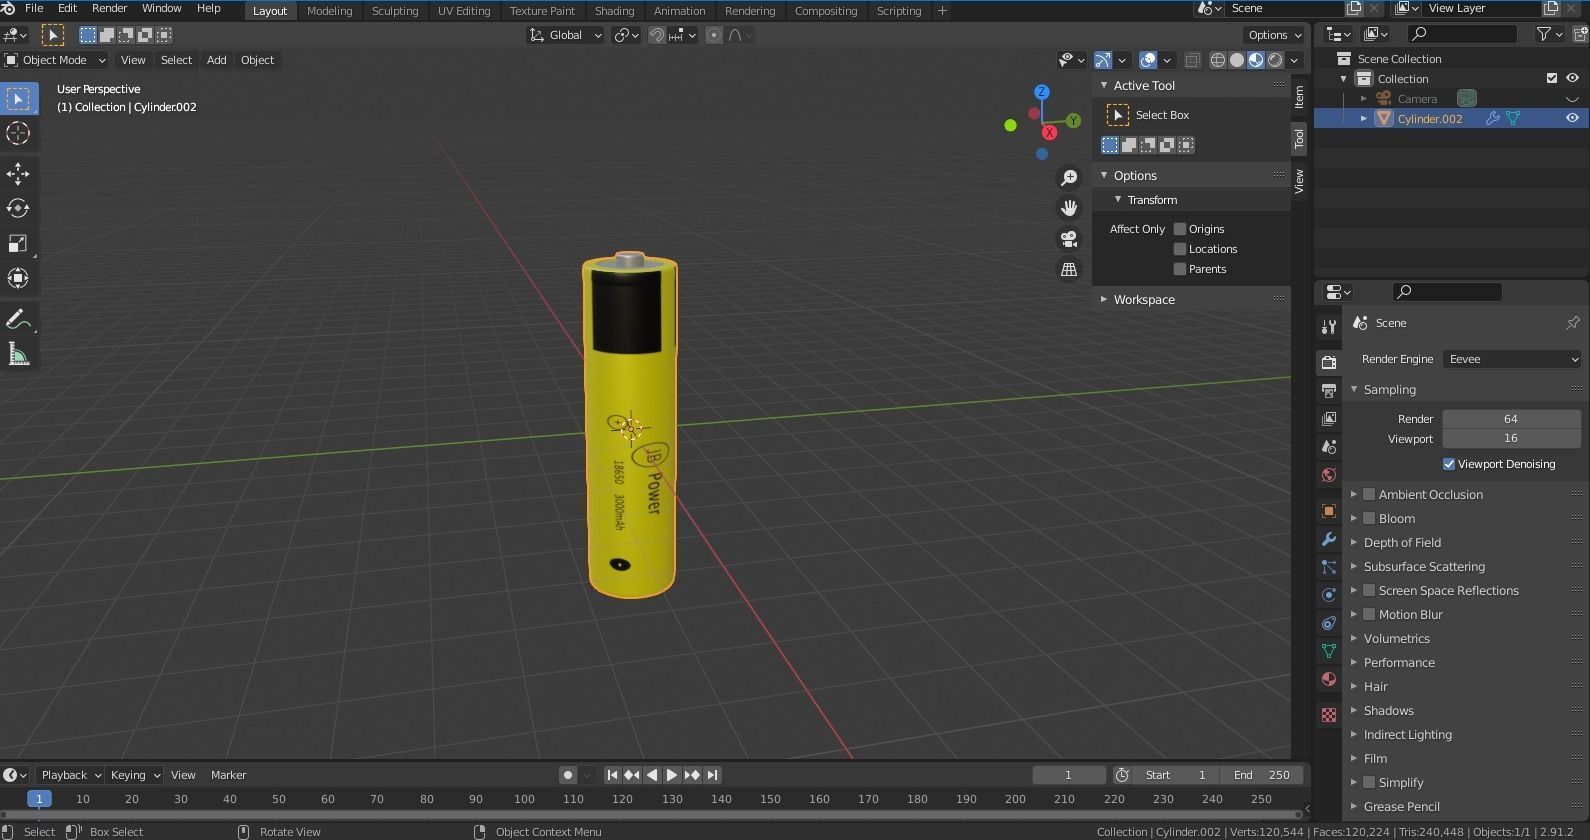Image resolution: width=1590 pixels, height=840 pixels.
Task: Toggle camera view icon in viewport
Action: [x=1069, y=239]
